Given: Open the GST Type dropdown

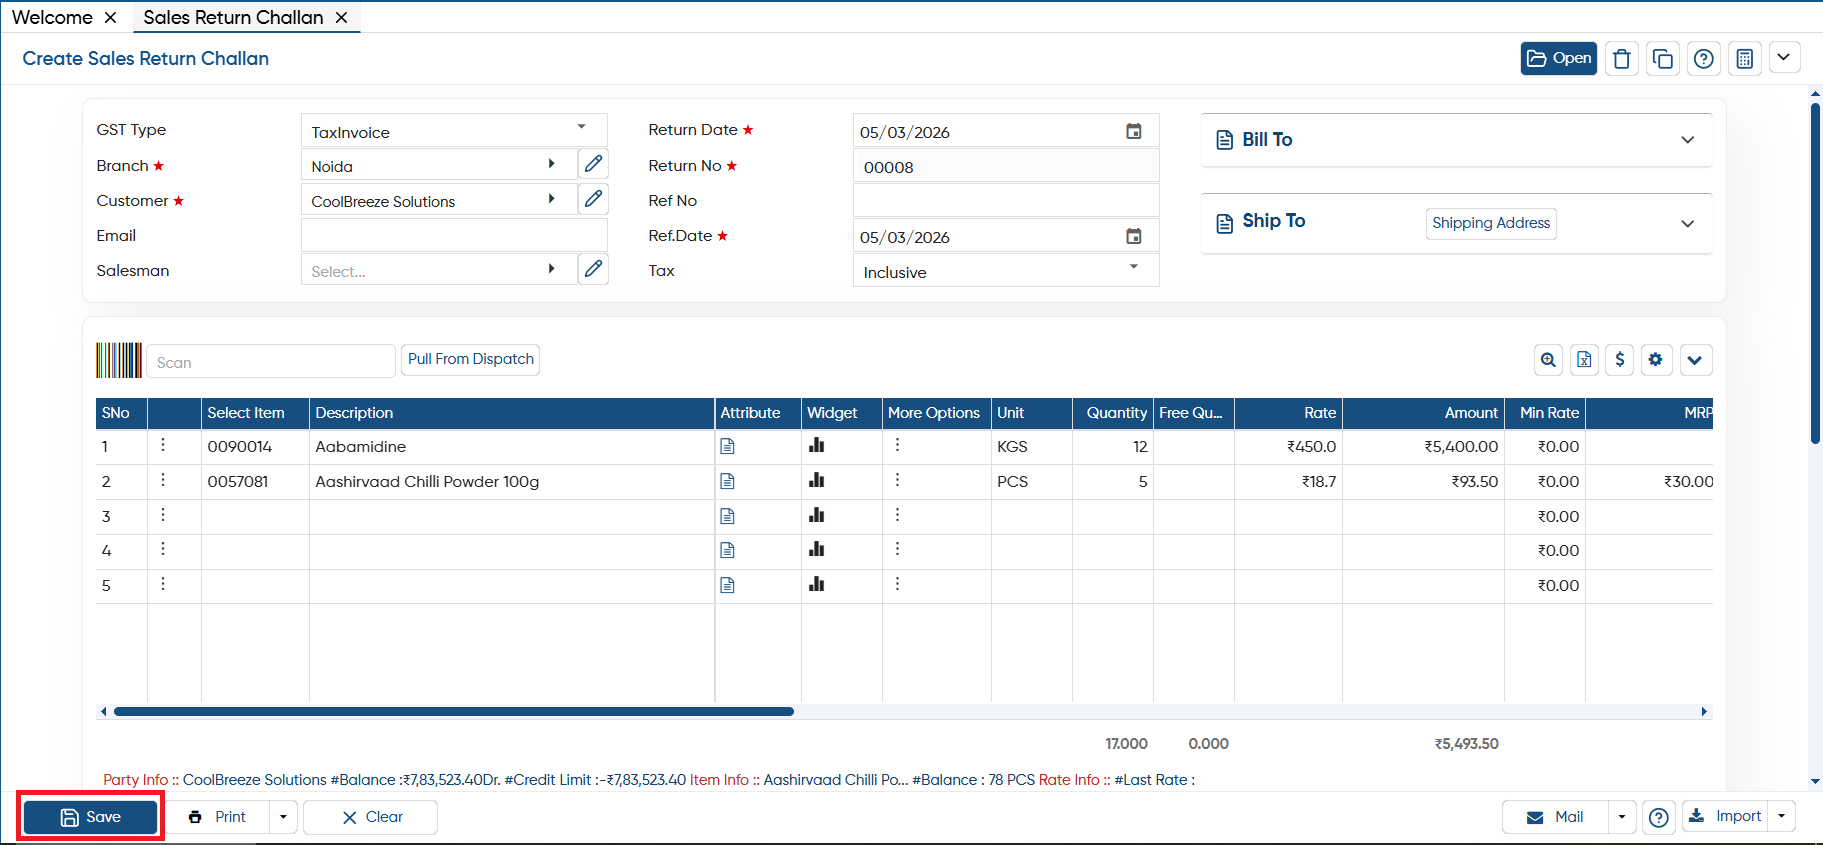Looking at the screenshot, I should [454, 131].
